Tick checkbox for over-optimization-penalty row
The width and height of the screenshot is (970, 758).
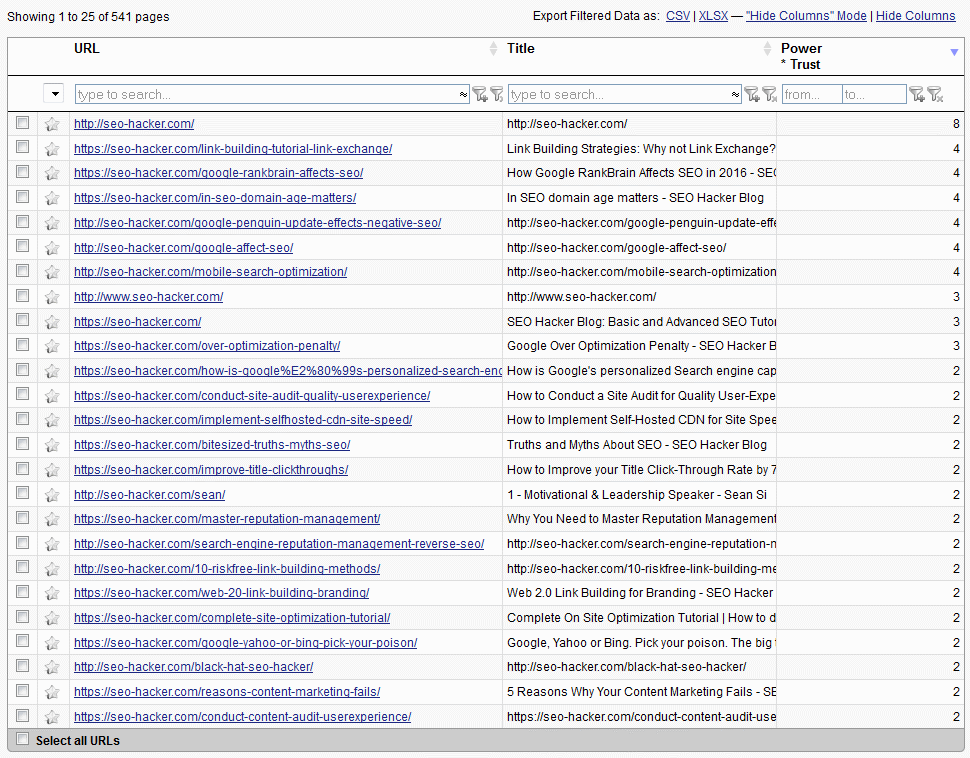23,346
